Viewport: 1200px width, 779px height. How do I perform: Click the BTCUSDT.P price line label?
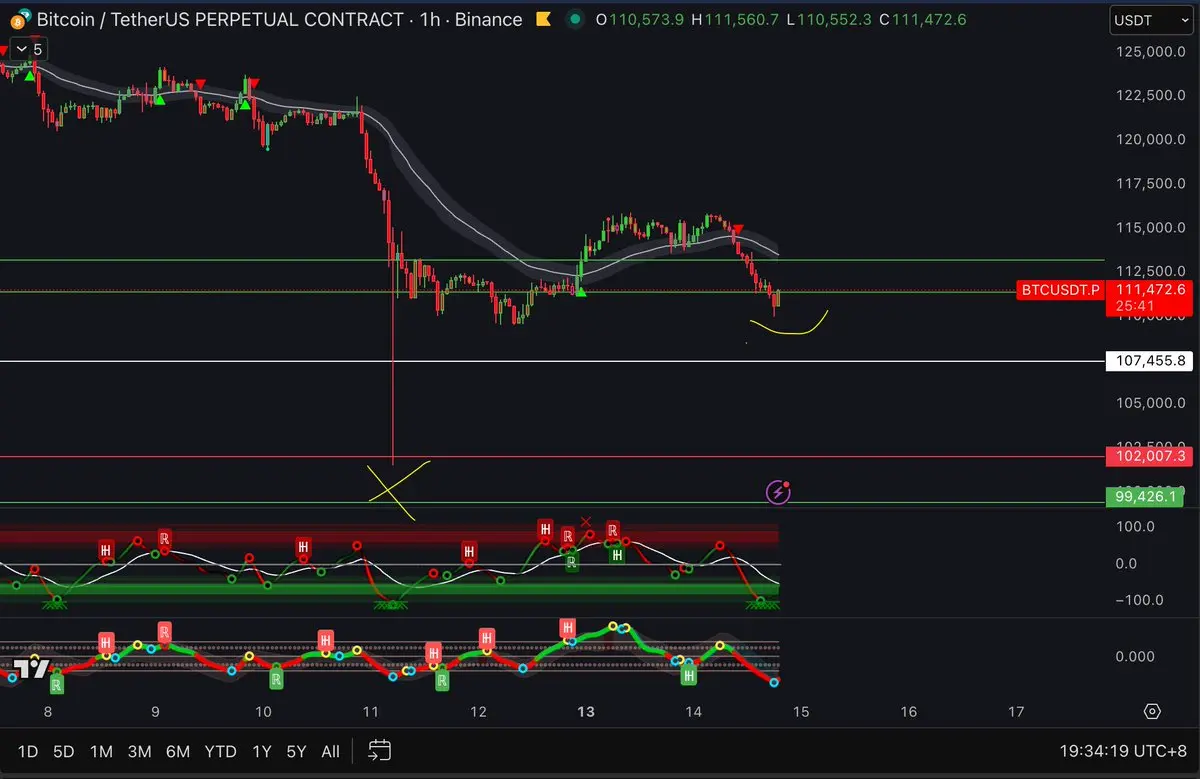point(1060,290)
